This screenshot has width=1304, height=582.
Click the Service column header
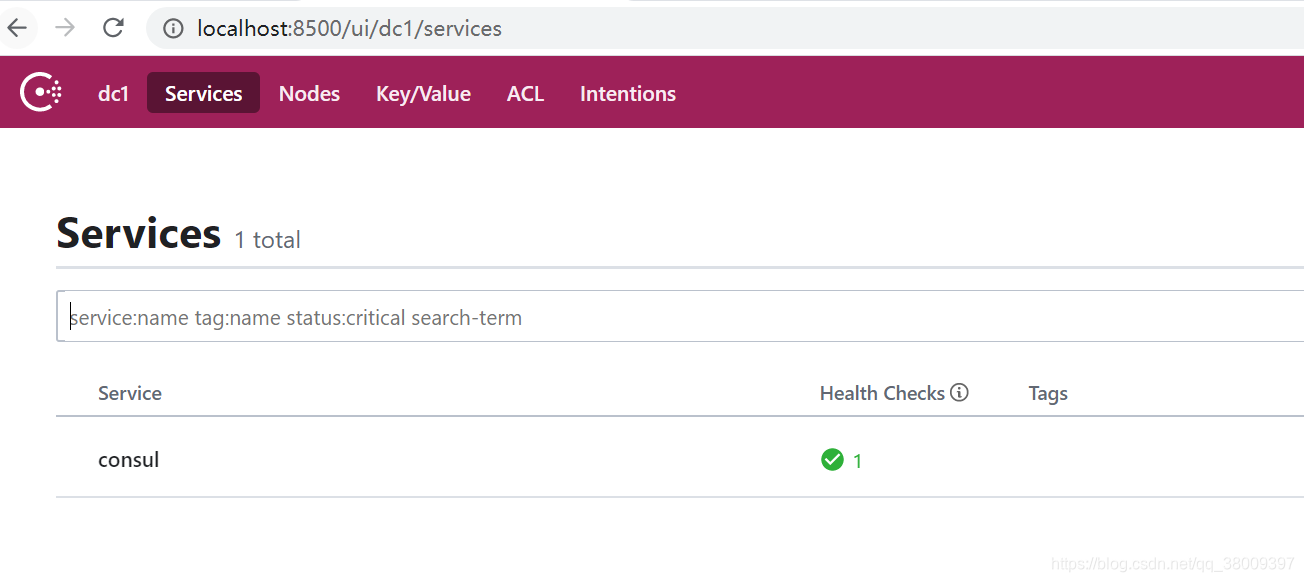point(130,393)
